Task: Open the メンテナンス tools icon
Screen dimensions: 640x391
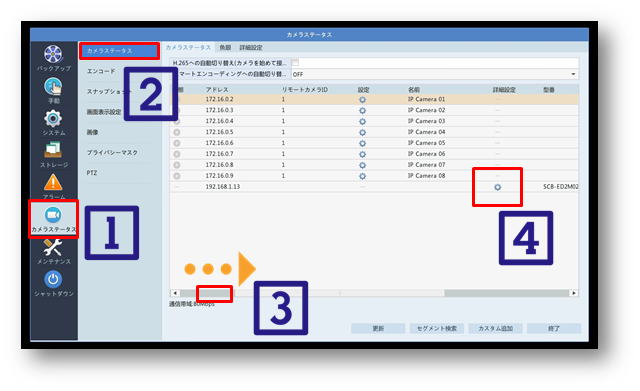Action: [x=53, y=247]
